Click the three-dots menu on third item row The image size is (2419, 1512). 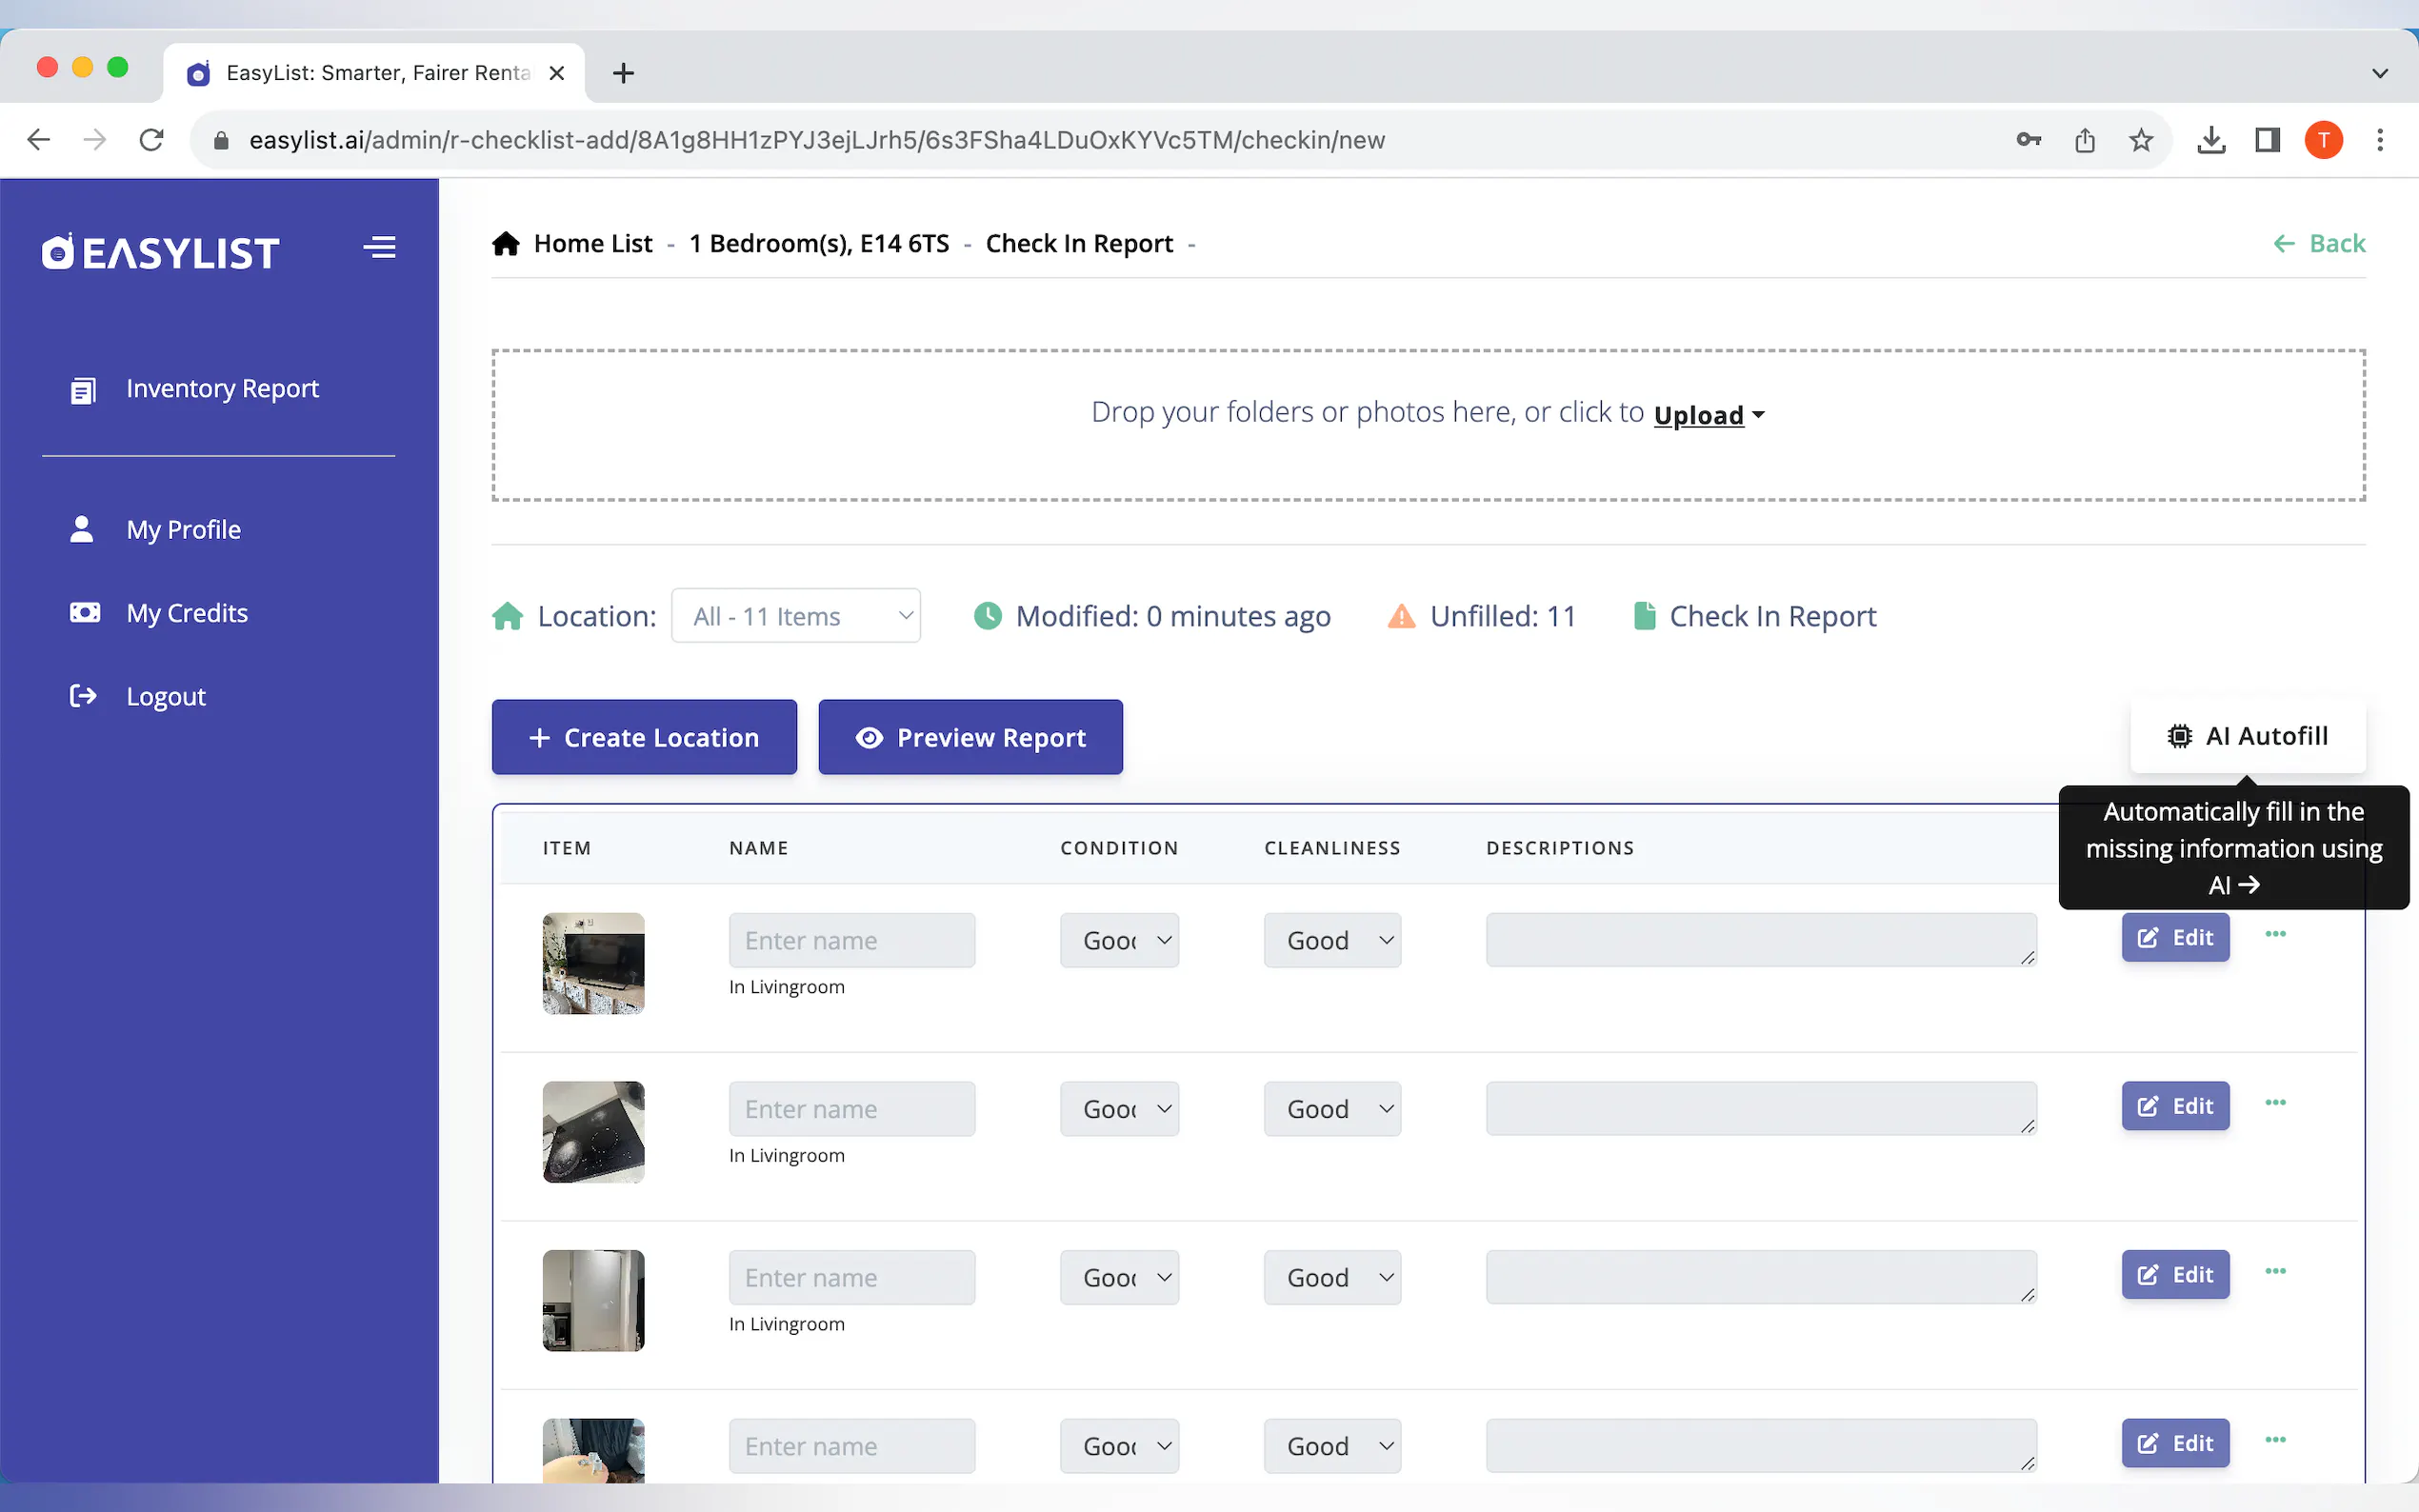(x=2275, y=1271)
